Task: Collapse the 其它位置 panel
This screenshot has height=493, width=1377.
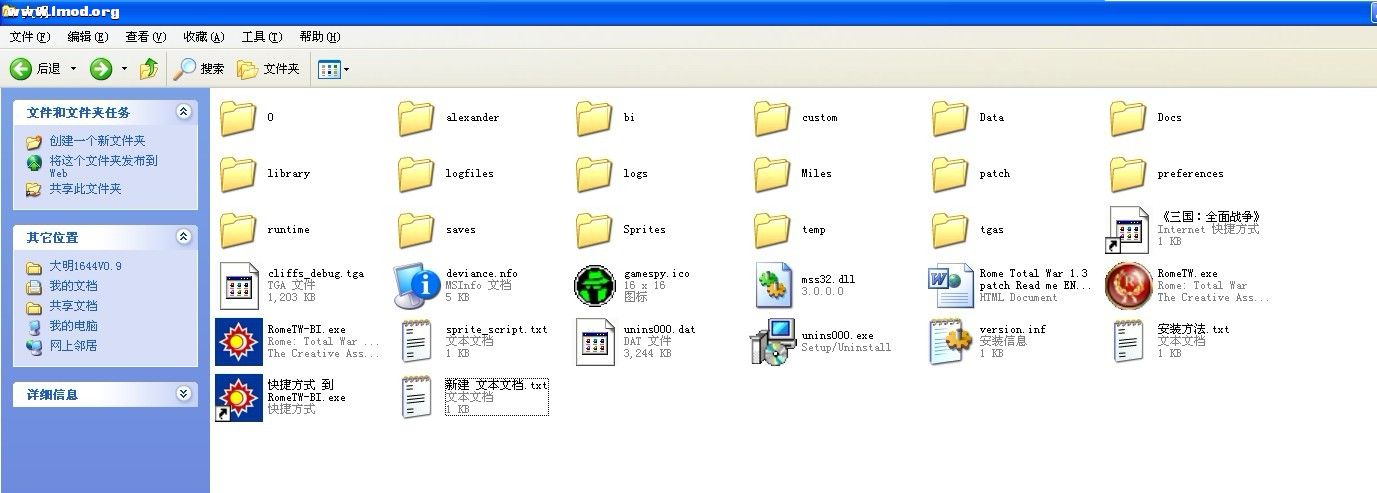Action: coord(183,237)
